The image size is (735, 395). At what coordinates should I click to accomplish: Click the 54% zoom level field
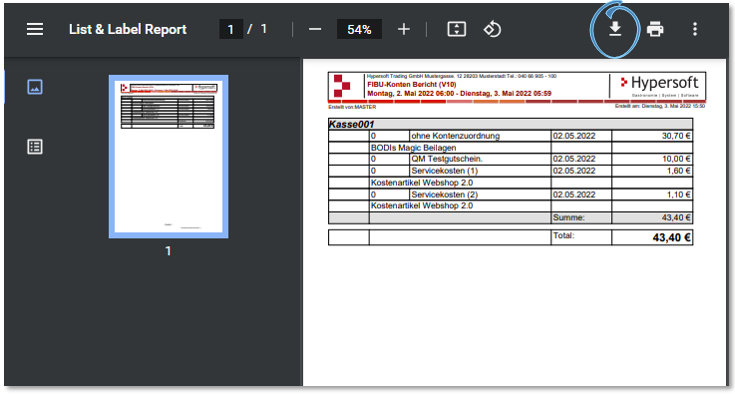tap(359, 29)
